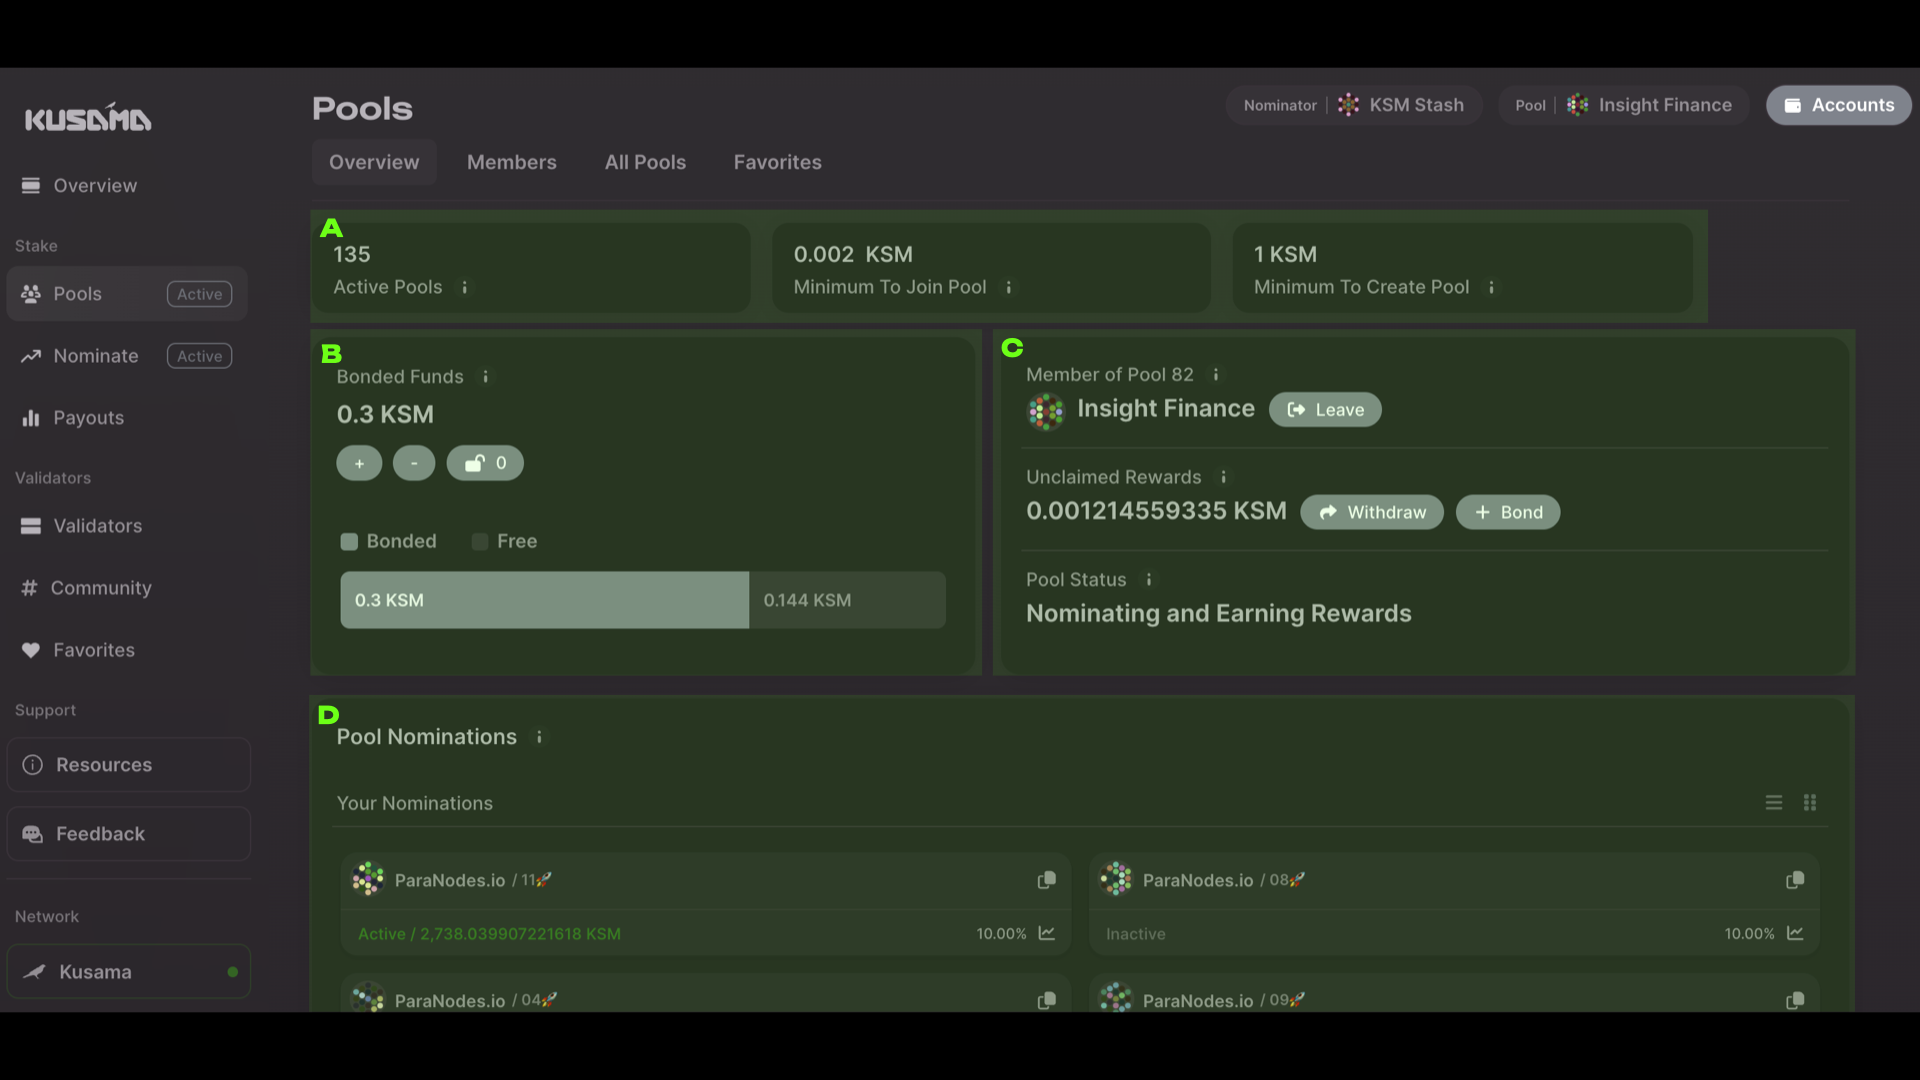Open Payouts via the bar chart icon
The image size is (1920, 1080).
31,417
